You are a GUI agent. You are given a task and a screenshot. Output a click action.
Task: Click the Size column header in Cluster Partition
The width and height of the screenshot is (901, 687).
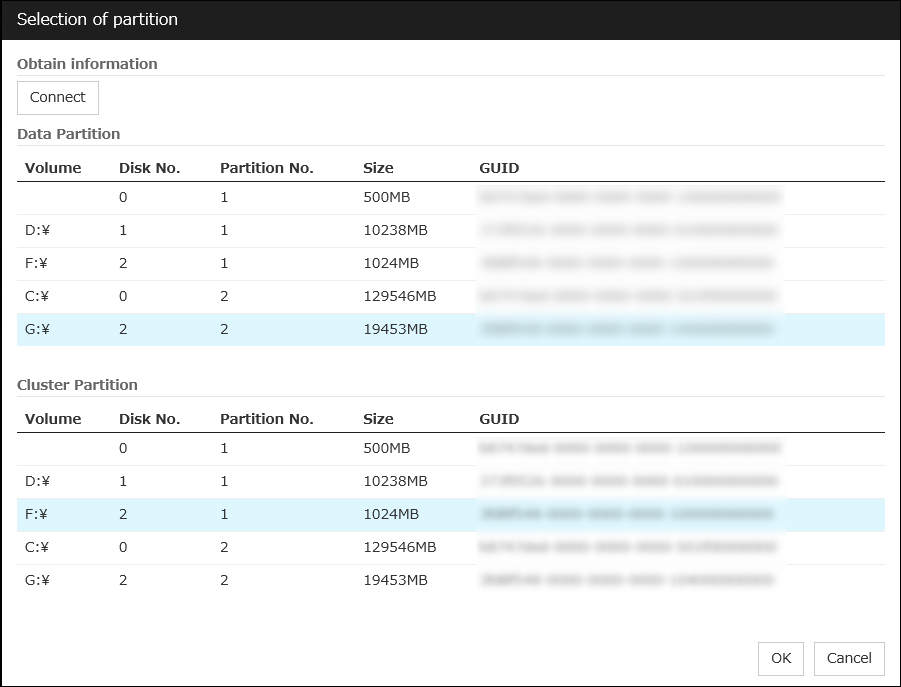point(378,418)
